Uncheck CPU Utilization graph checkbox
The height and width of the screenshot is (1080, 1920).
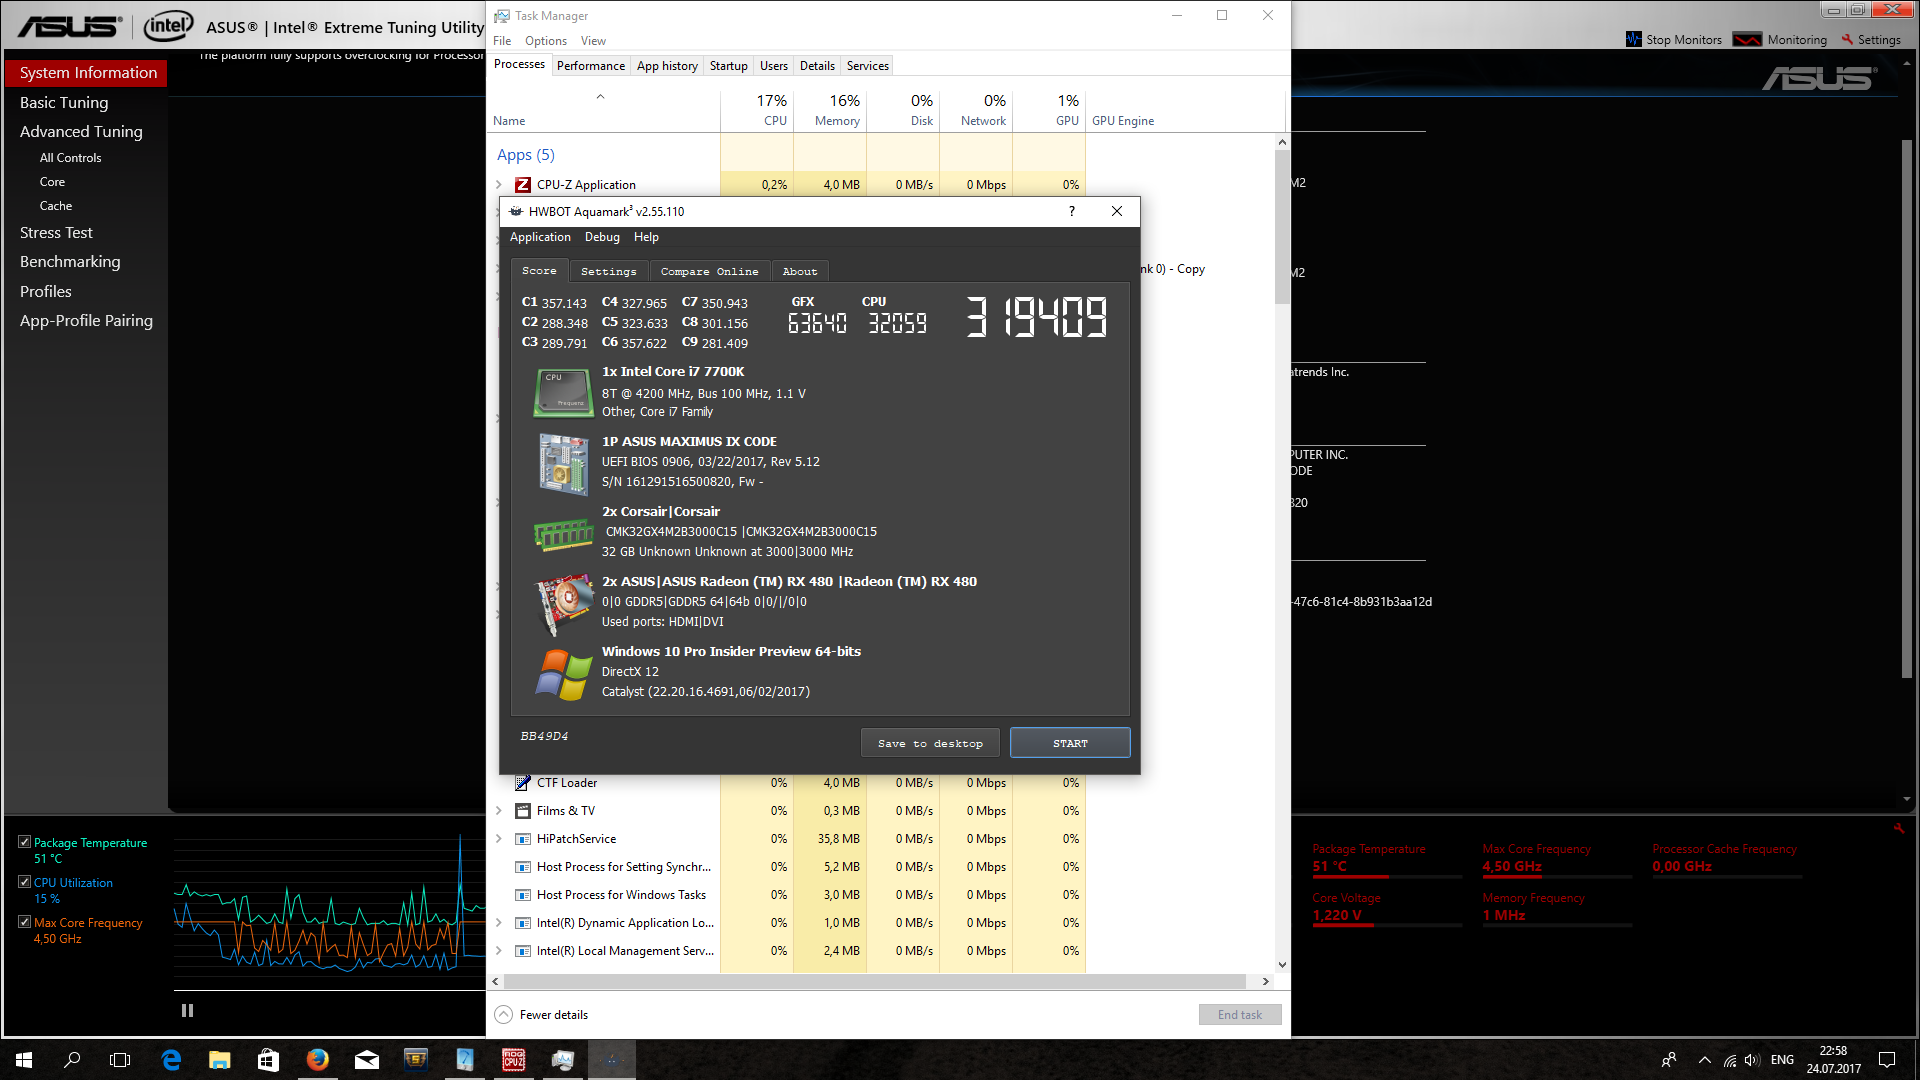(24, 882)
